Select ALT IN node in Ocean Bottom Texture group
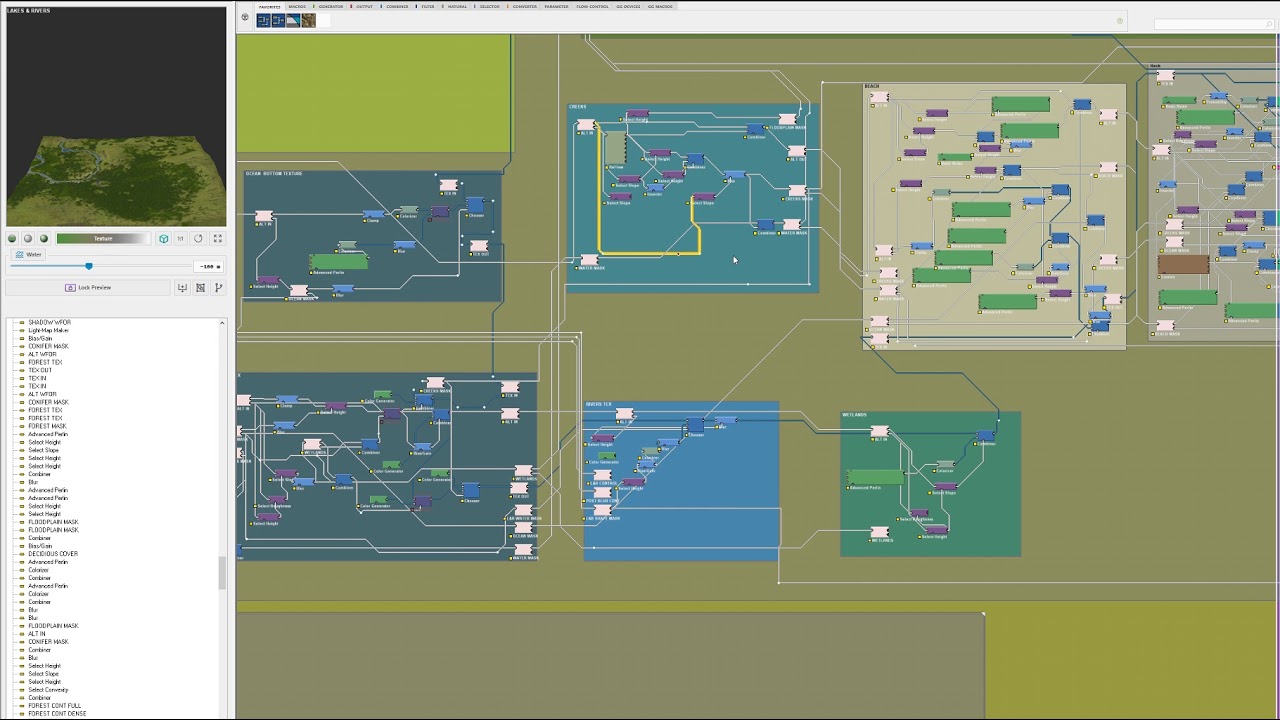The image size is (1280, 720). click(264, 216)
